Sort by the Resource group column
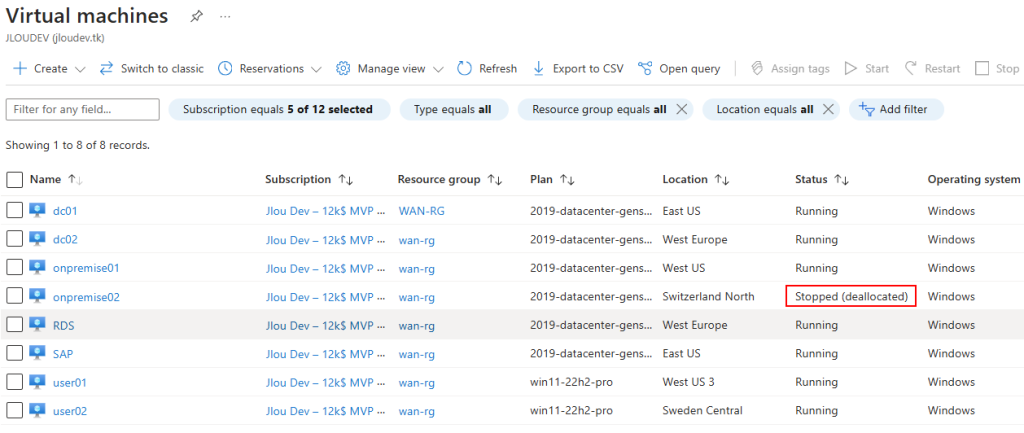The height and width of the screenshot is (433, 1024). (x=495, y=180)
